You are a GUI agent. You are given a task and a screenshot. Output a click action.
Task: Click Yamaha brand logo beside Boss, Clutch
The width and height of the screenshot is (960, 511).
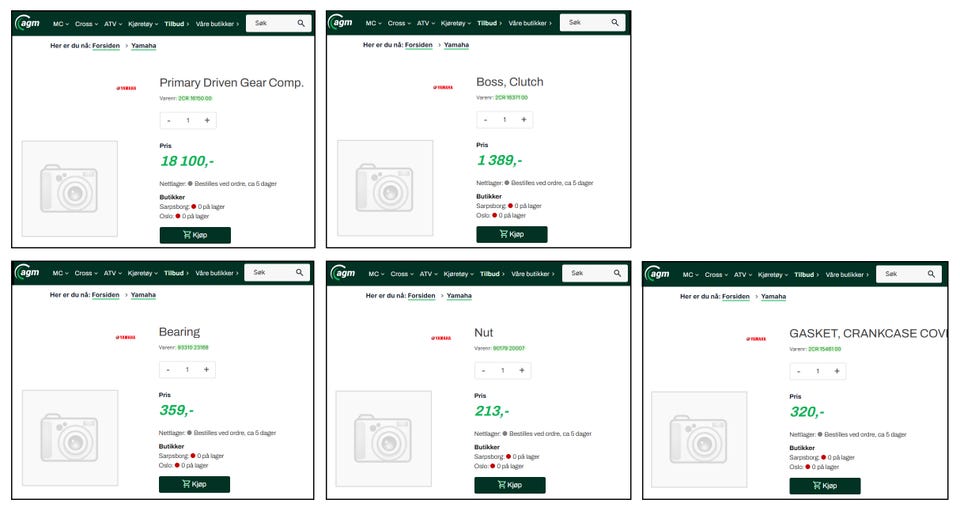tap(443, 88)
